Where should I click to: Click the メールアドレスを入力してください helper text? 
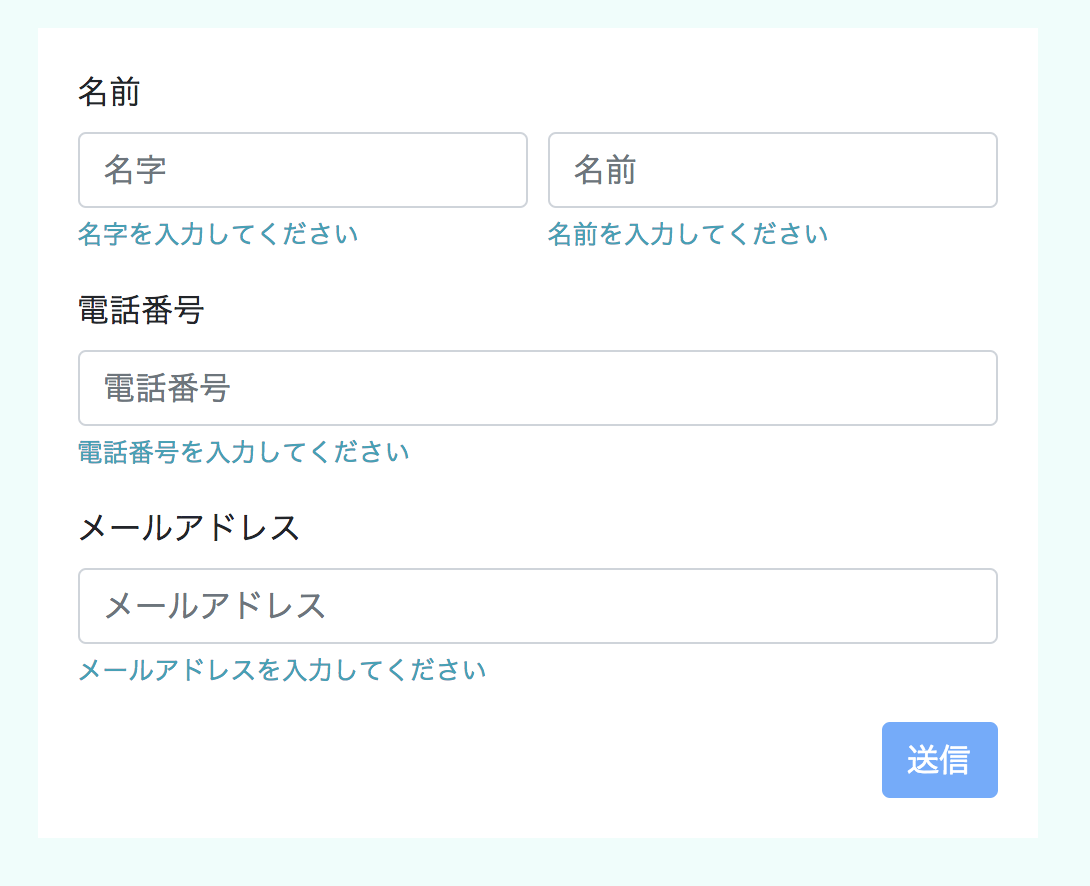point(281,670)
